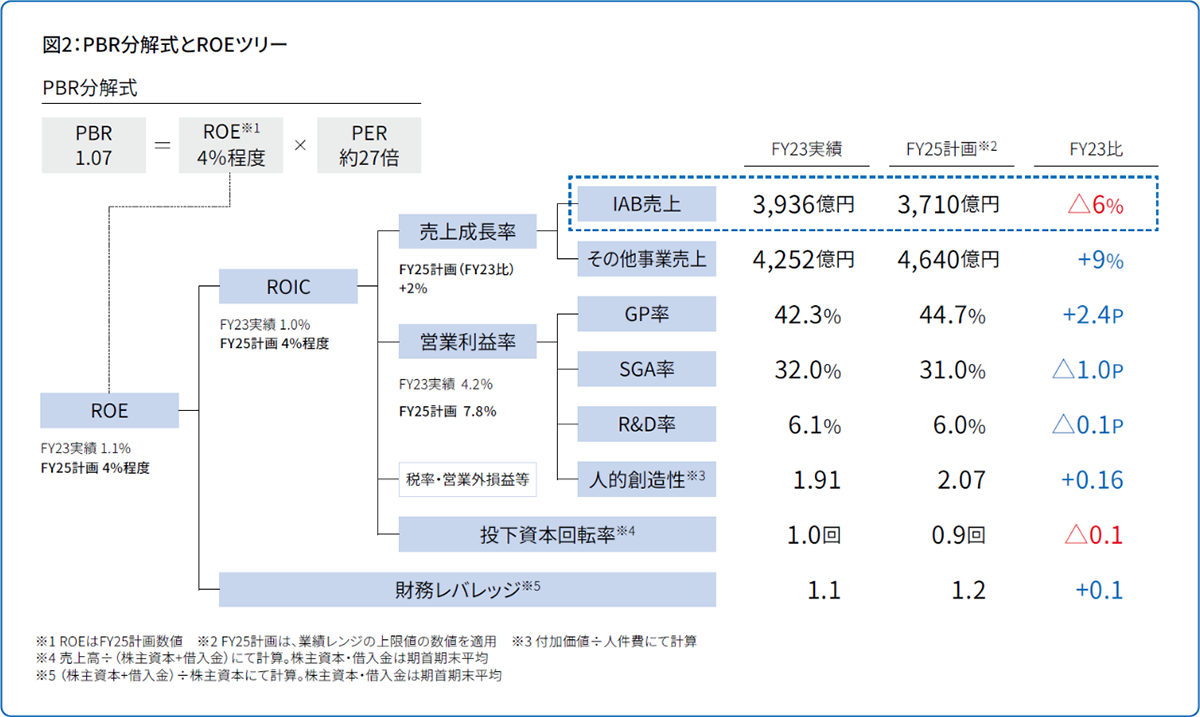The height and width of the screenshot is (717, 1200).
Task: Click the FY25計画 column header
Action: pos(951,149)
